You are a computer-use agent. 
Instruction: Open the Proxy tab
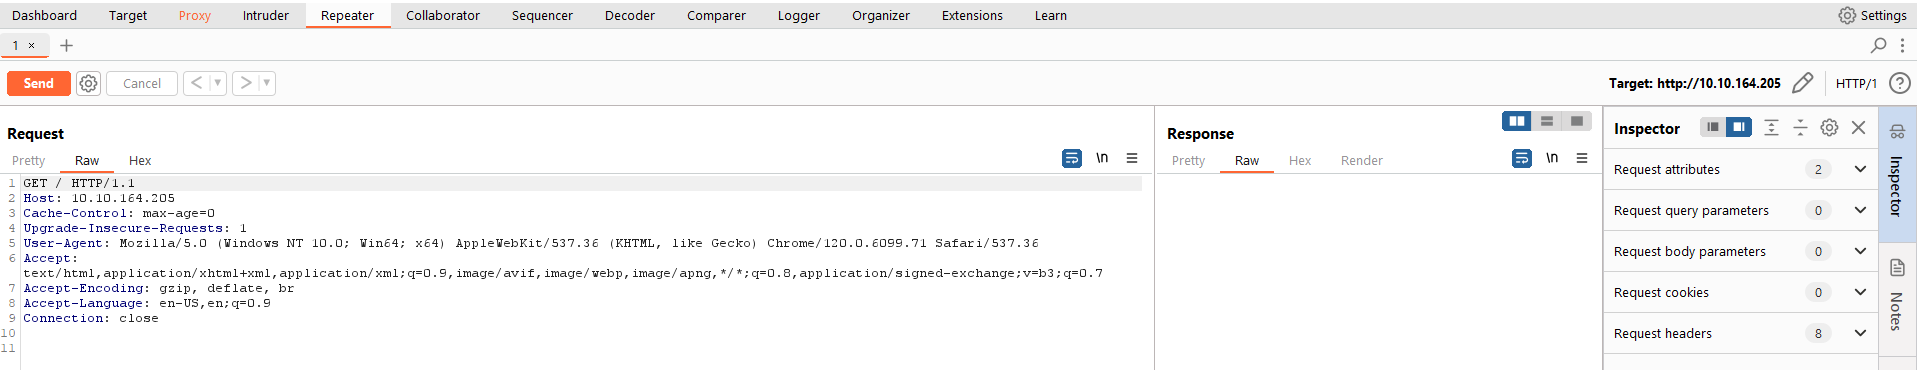(x=195, y=15)
